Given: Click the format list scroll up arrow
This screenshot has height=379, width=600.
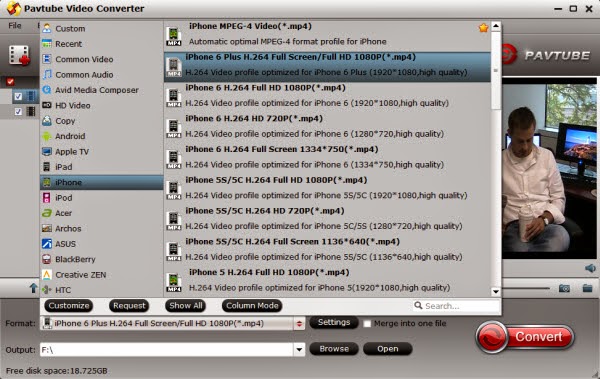Looking at the screenshot, I should [x=496, y=26].
